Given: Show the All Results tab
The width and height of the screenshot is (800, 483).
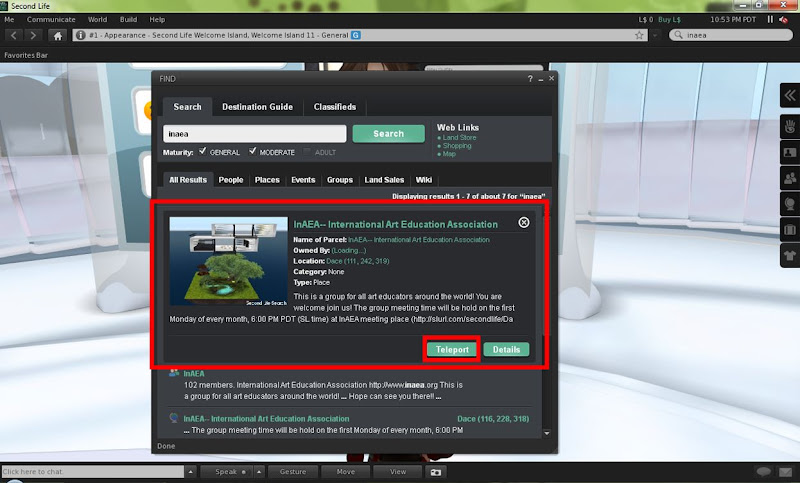Looking at the screenshot, I should 188,180.
